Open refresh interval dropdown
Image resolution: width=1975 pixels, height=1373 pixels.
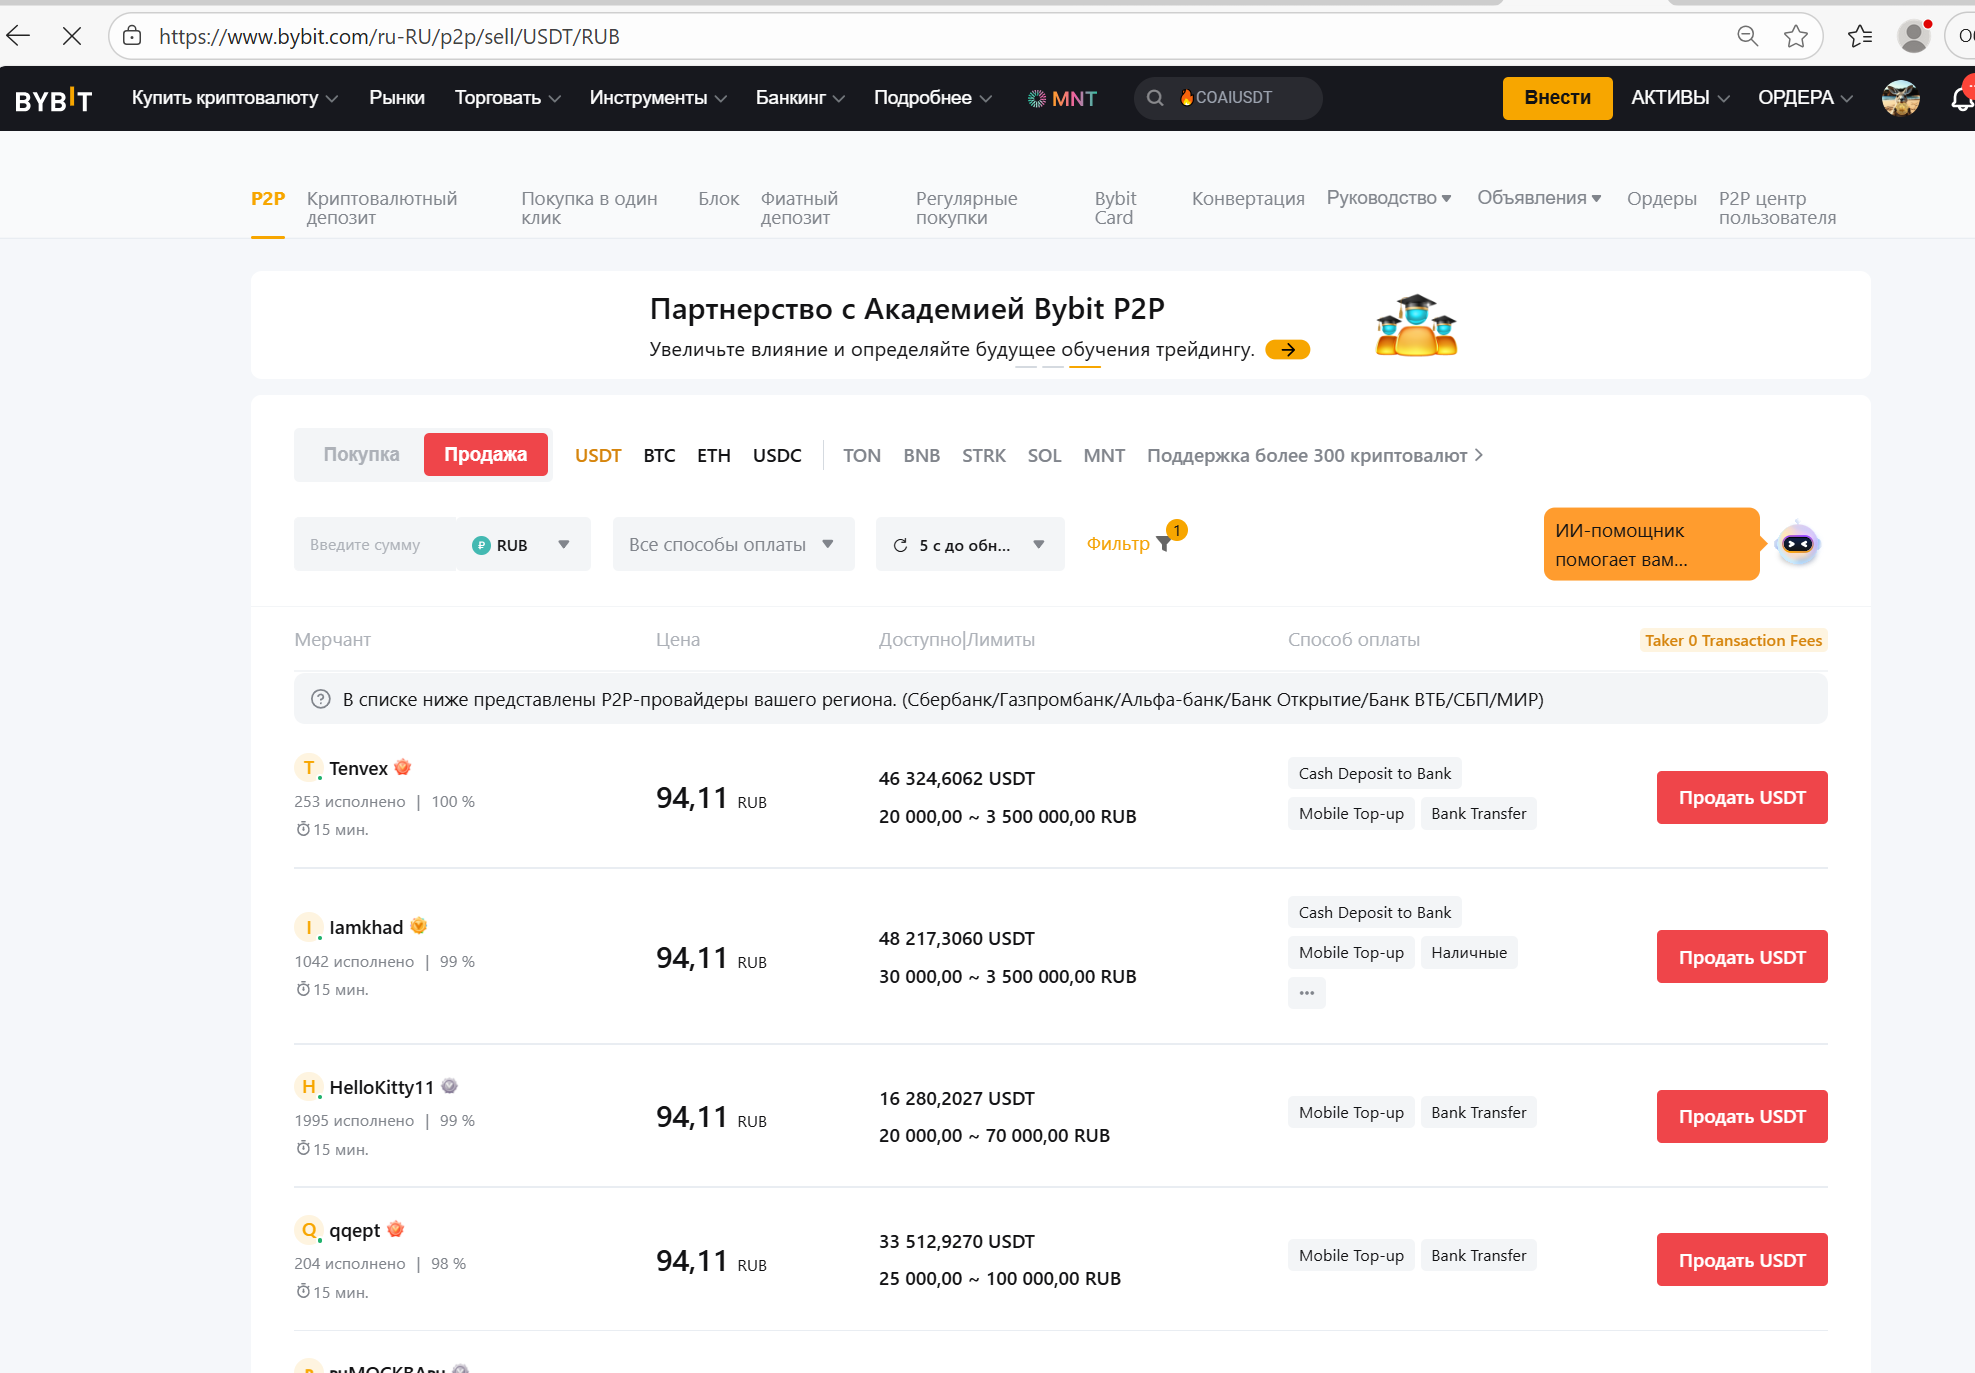(x=969, y=545)
